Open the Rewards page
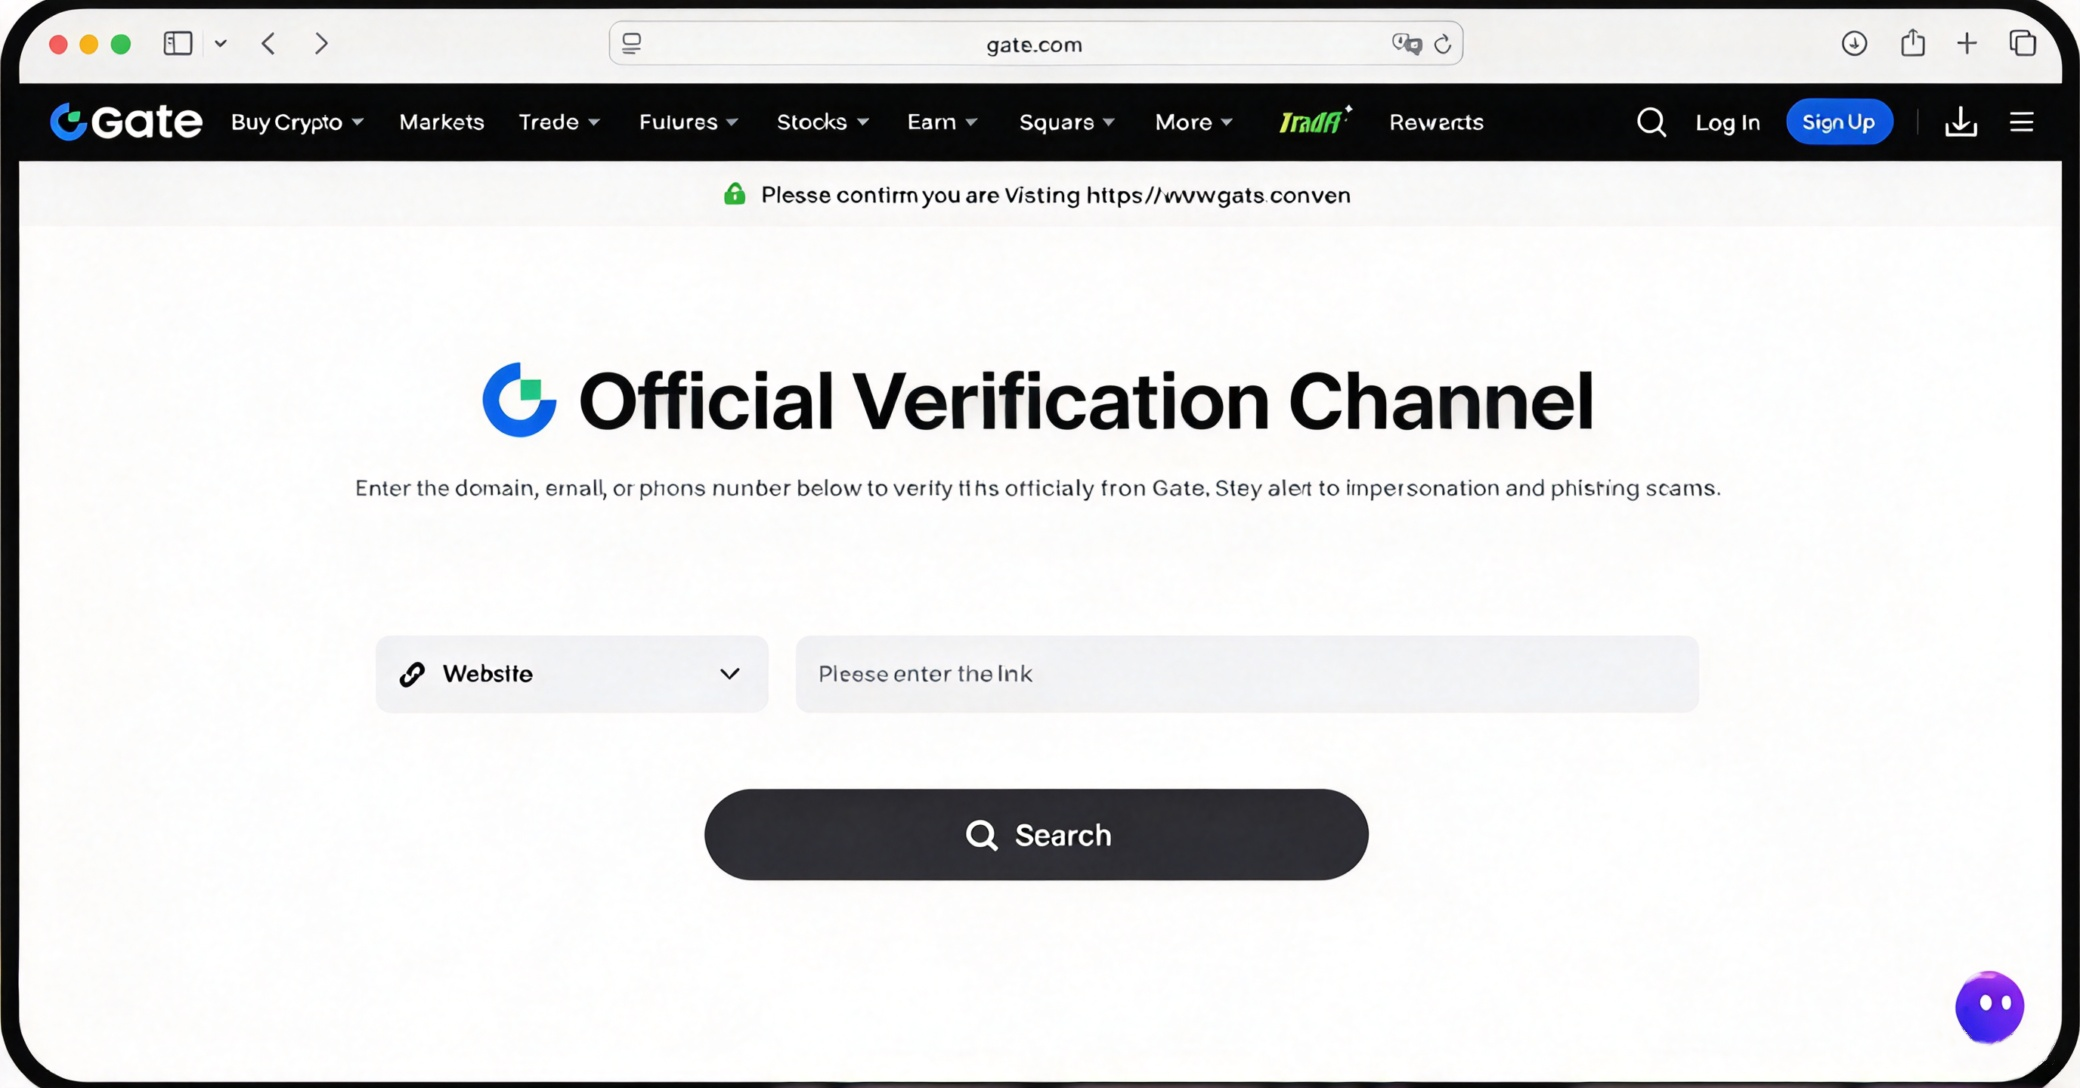The image size is (2080, 1088). point(1436,122)
